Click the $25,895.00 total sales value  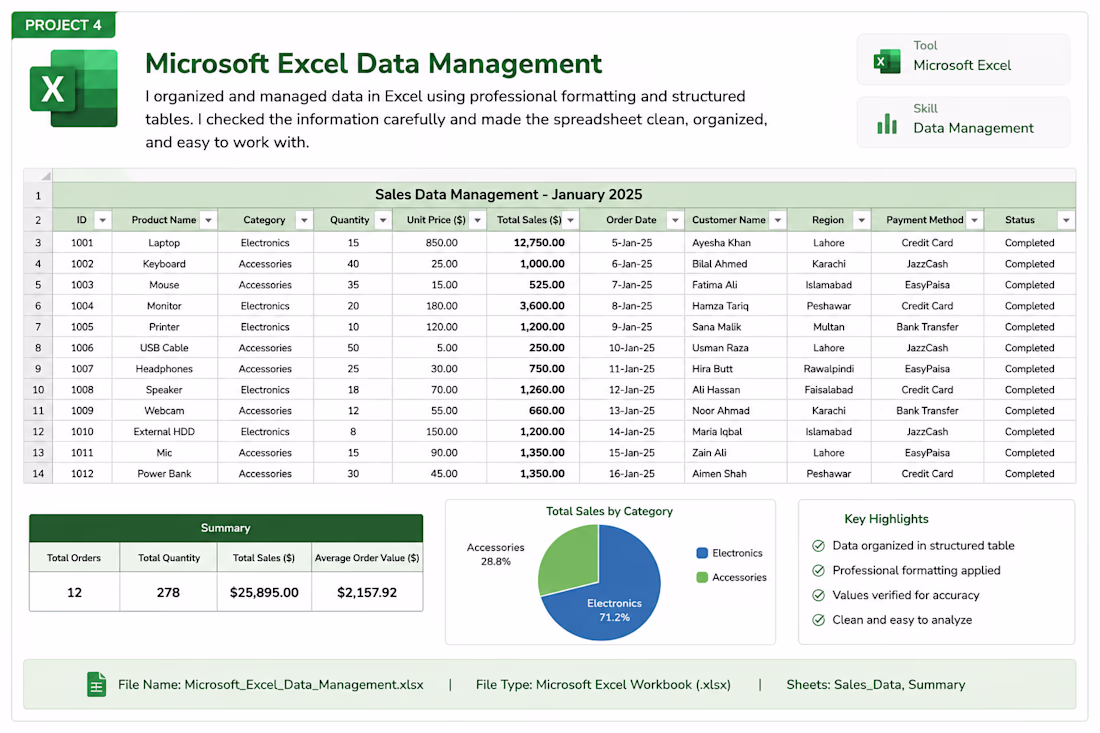tap(264, 592)
